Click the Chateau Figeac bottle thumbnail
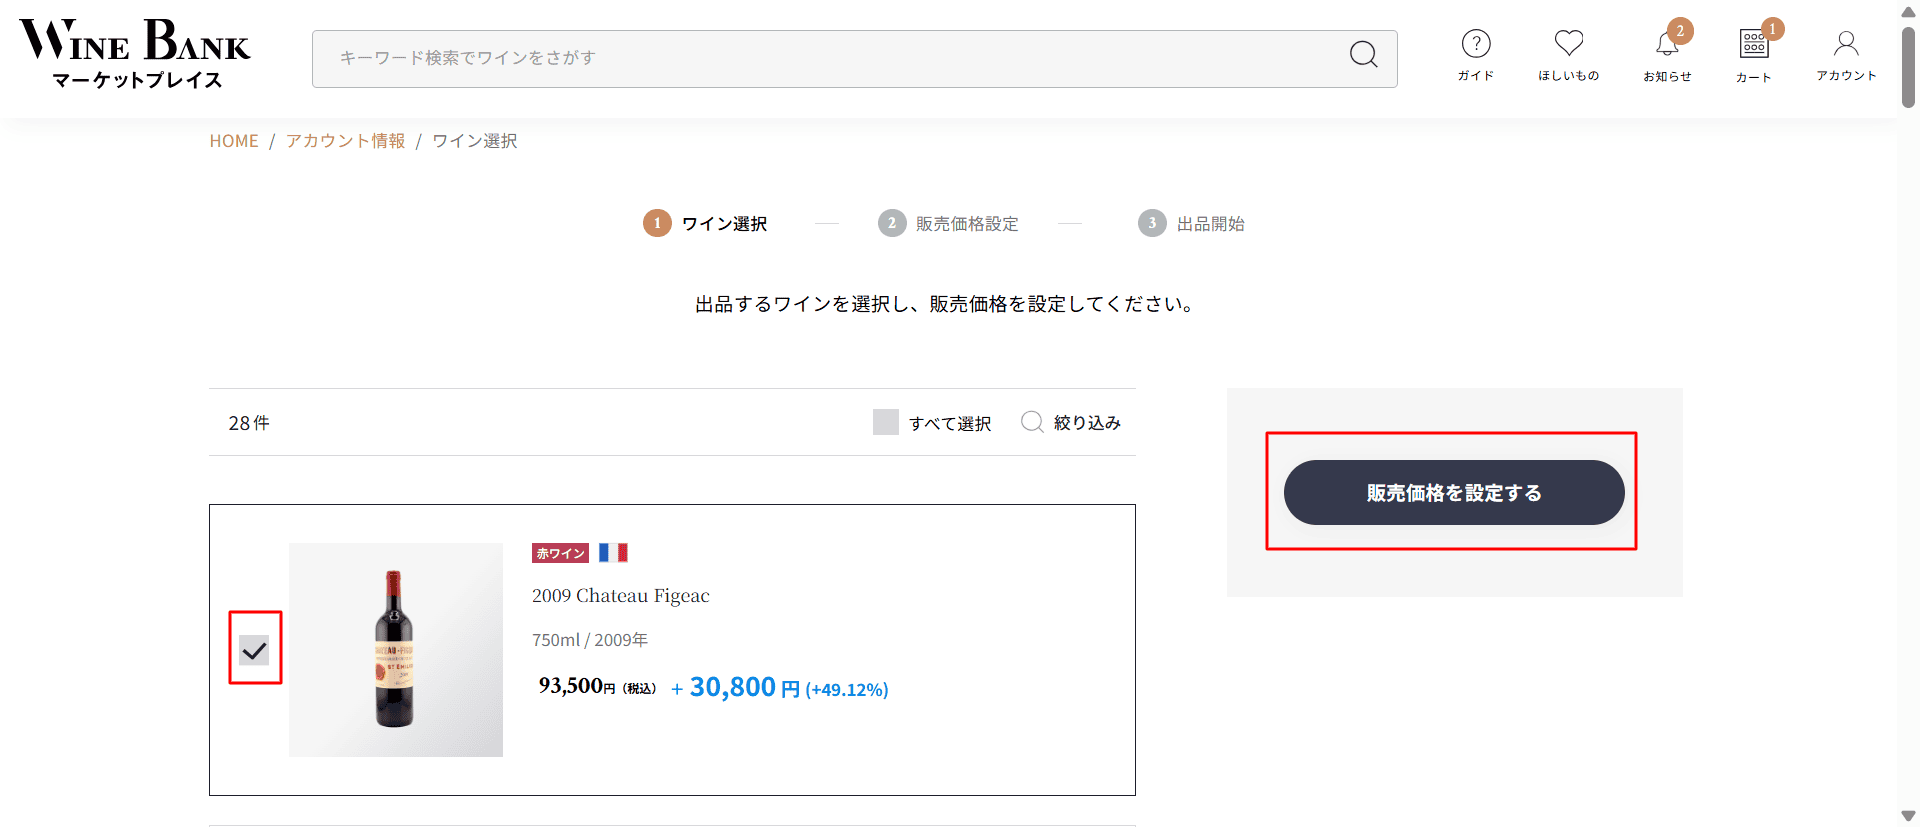This screenshot has width=1920, height=827. [x=396, y=650]
